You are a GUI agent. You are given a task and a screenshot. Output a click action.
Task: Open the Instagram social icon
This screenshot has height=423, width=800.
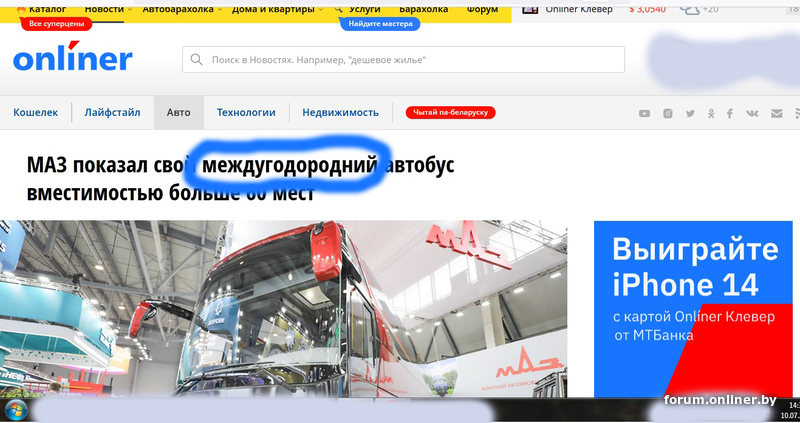pyautogui.click(x=668, y=113)
